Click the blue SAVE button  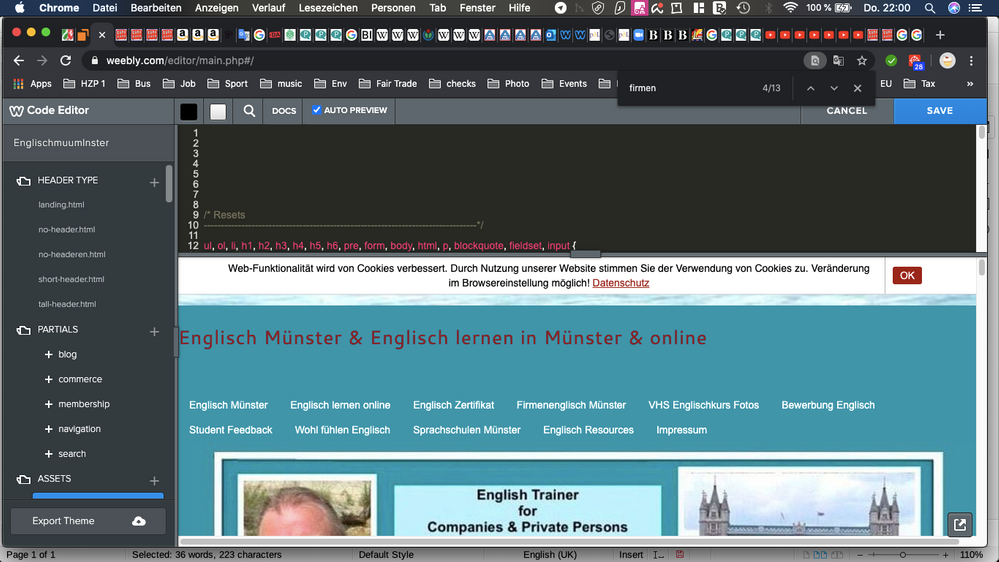pos(939,111)
